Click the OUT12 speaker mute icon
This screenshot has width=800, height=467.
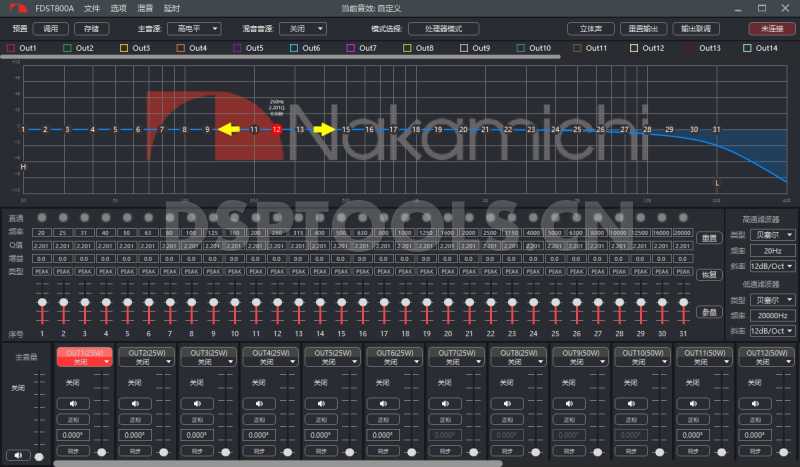(756, 403)
